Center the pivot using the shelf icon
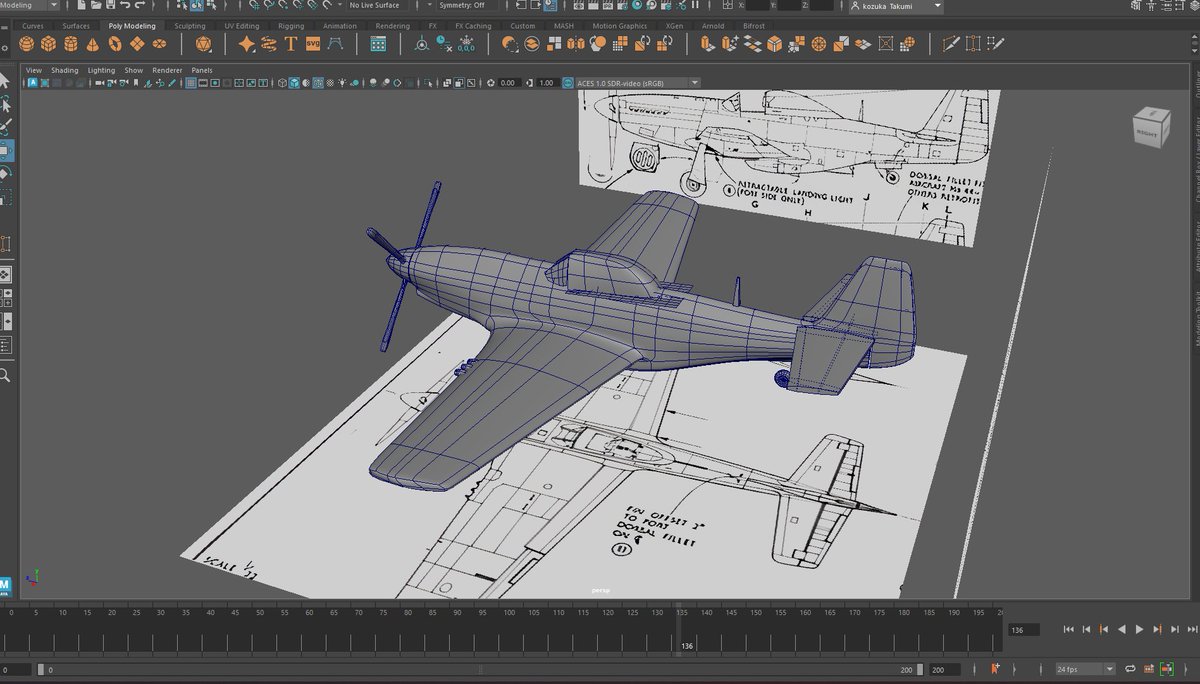 click(x=422, y=44)
